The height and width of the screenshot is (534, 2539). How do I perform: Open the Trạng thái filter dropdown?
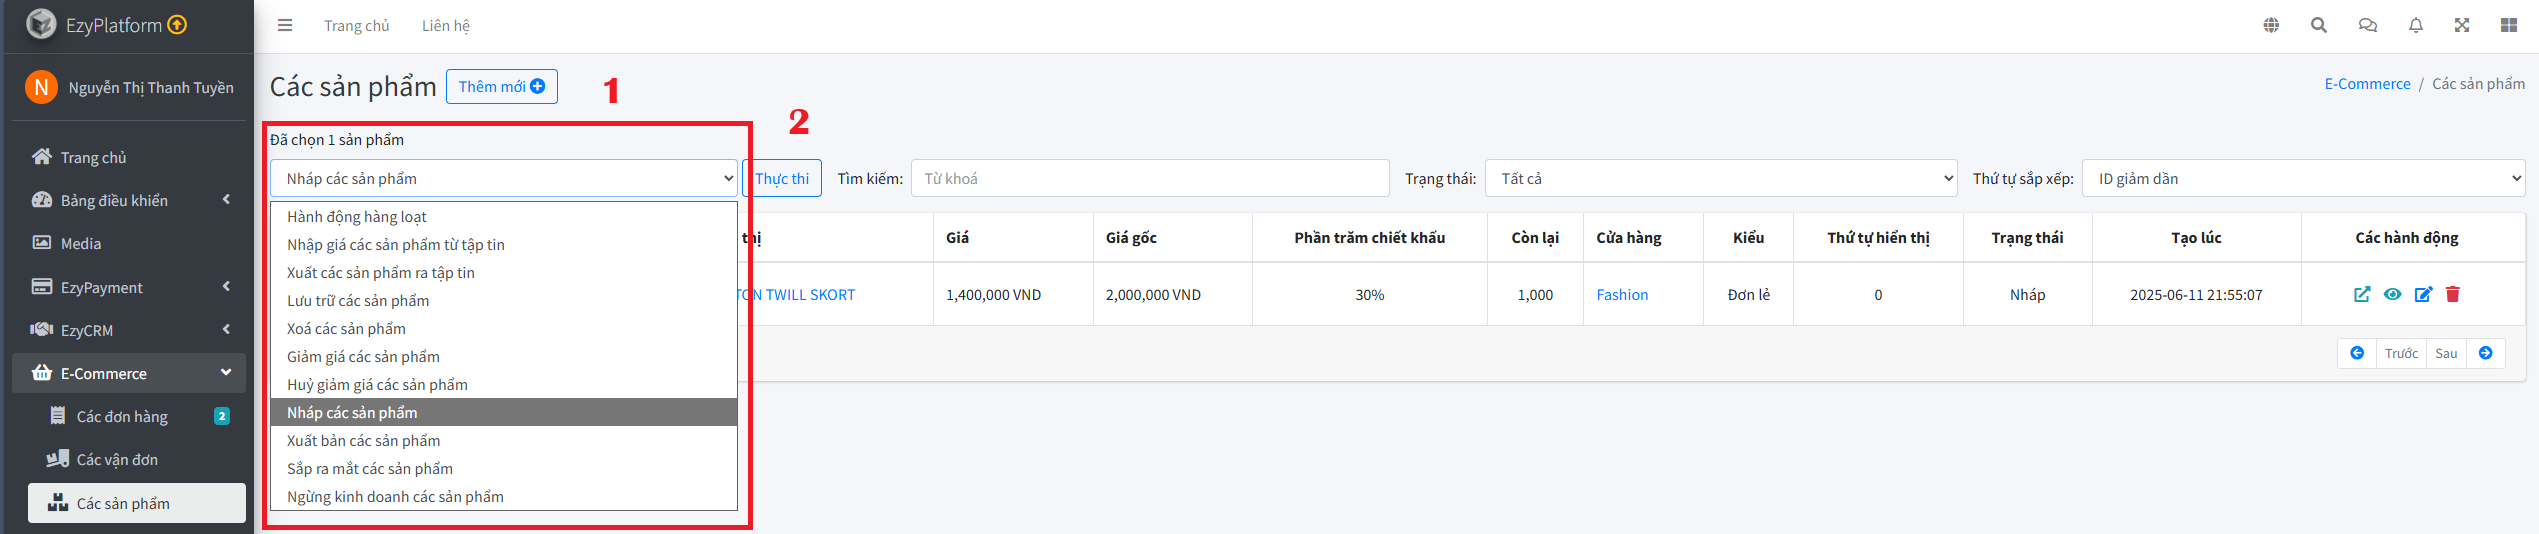pyautogui.click(x=1720, y=179)
